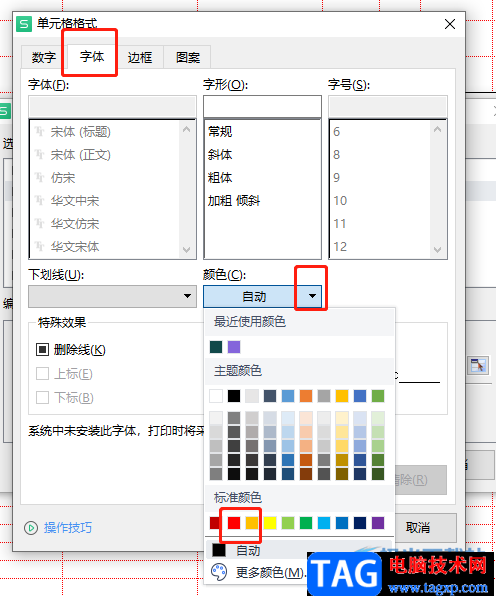Click the 字体 name input field
This screenshot has height=596, width=496.
[x=113, y=106]
